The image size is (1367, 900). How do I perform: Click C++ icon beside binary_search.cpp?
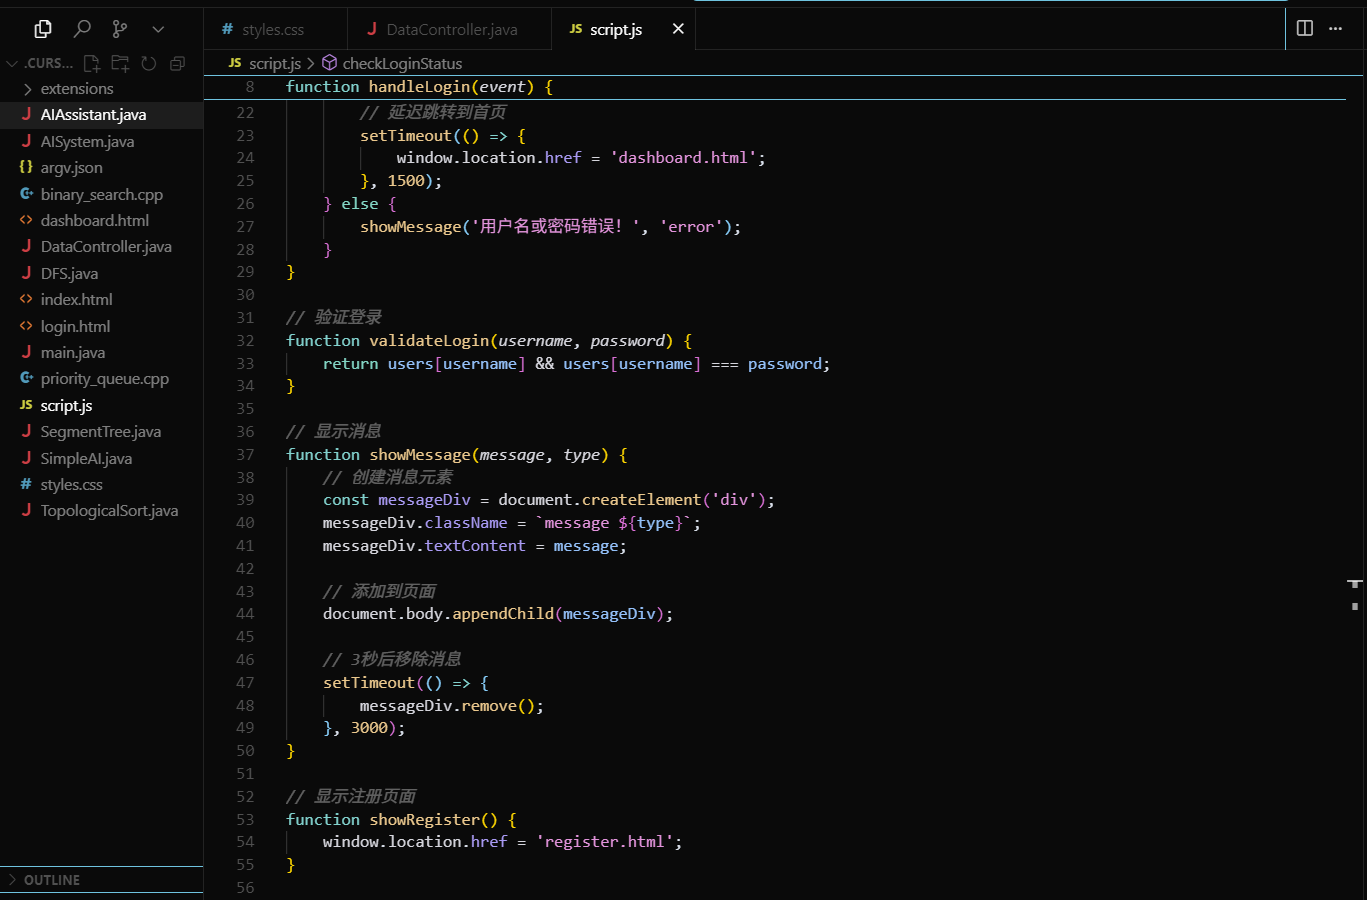click(26, 194)
